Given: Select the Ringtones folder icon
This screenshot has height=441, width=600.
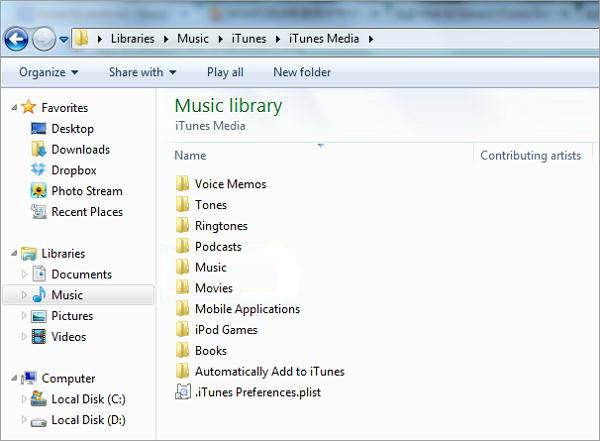Looking at the screenshot, I should tap(183, 225).
